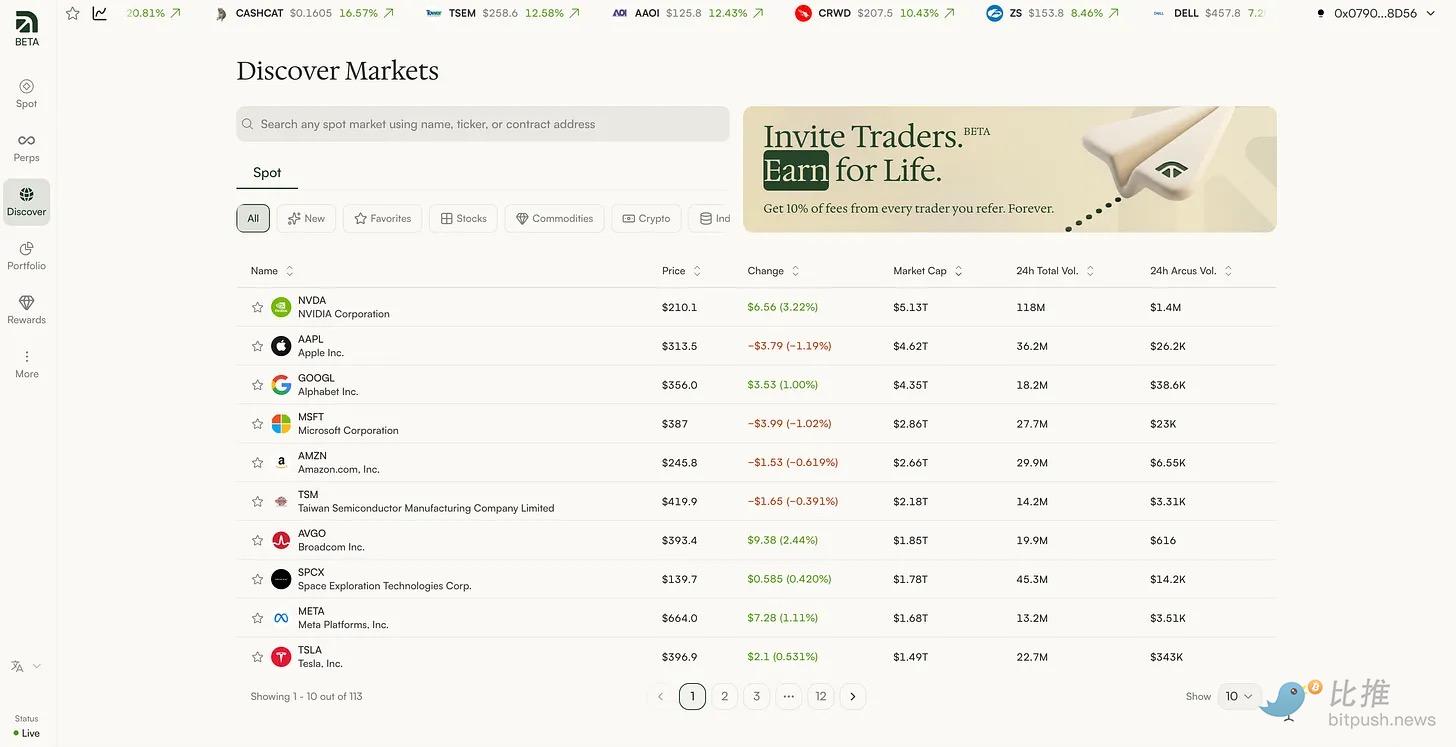The image size is (1456, 747).
Task: Open the Perps section in sidebar
Action: click(27, 147)
